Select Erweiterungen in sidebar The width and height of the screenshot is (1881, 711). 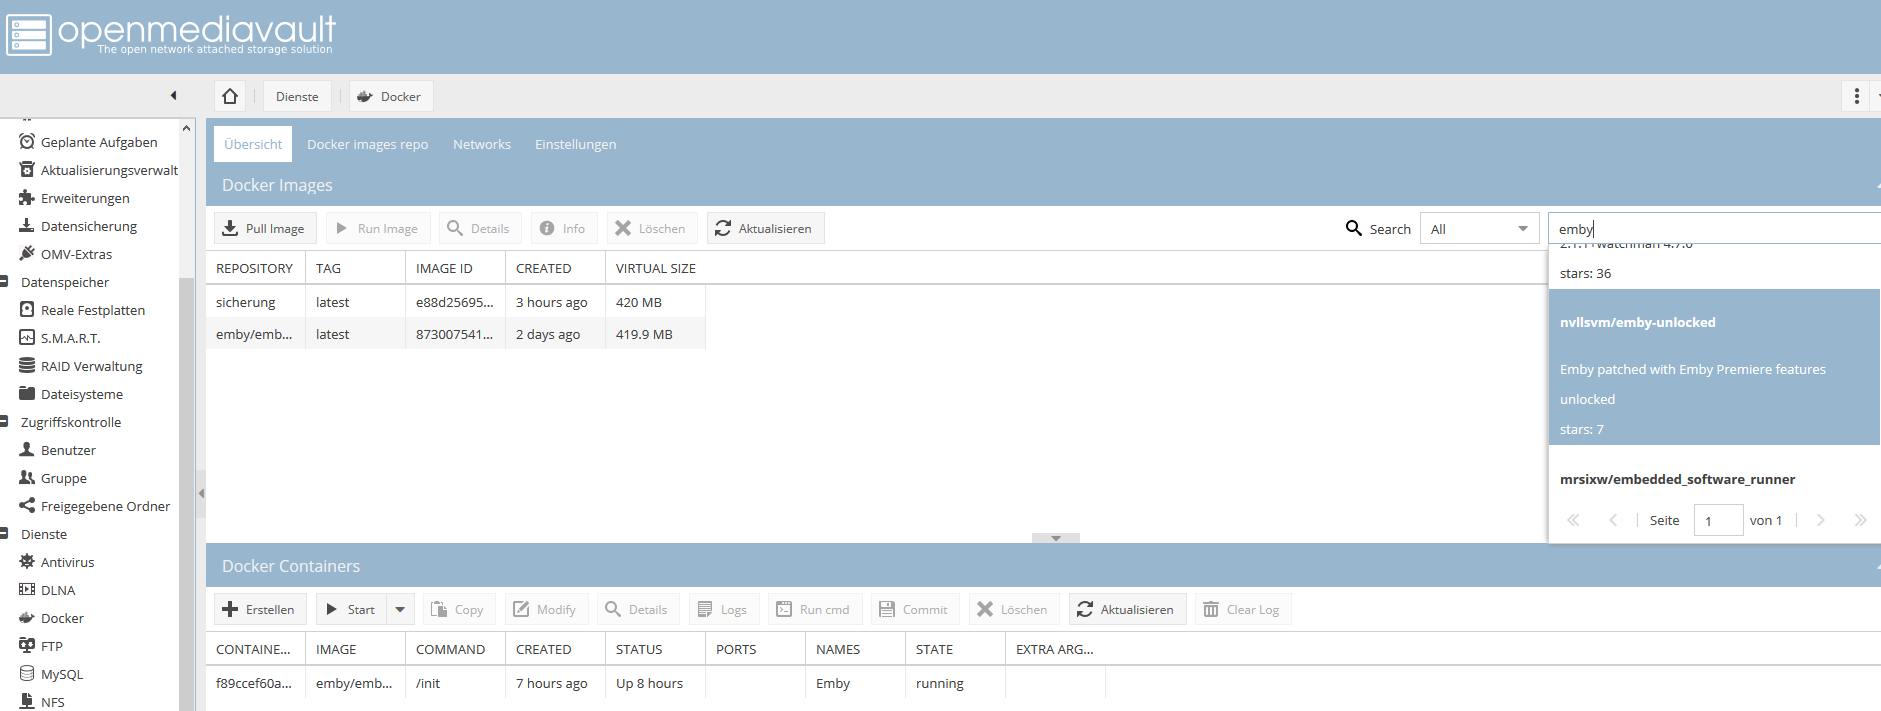pos(75,198)
